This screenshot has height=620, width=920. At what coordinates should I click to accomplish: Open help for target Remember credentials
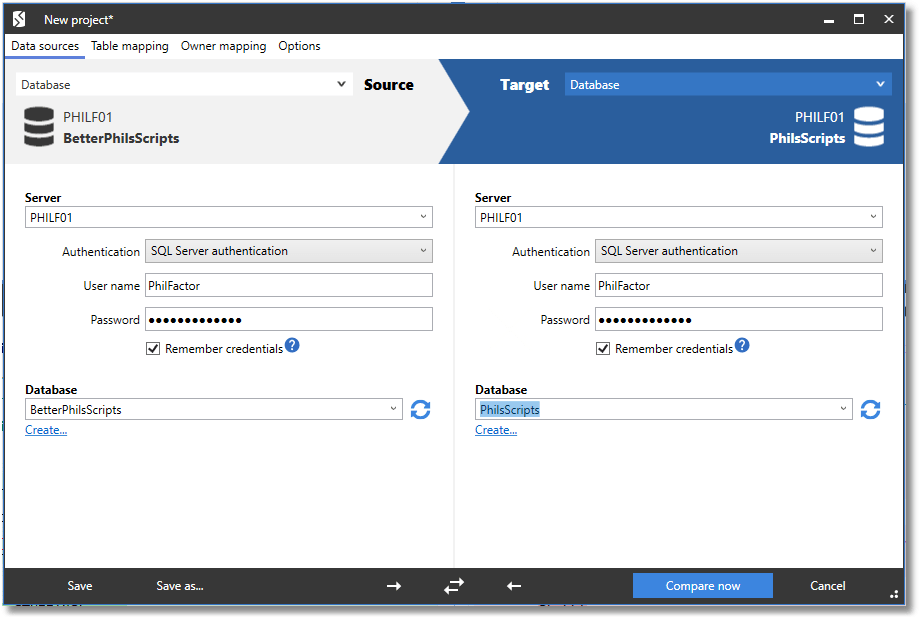point(742,345)
